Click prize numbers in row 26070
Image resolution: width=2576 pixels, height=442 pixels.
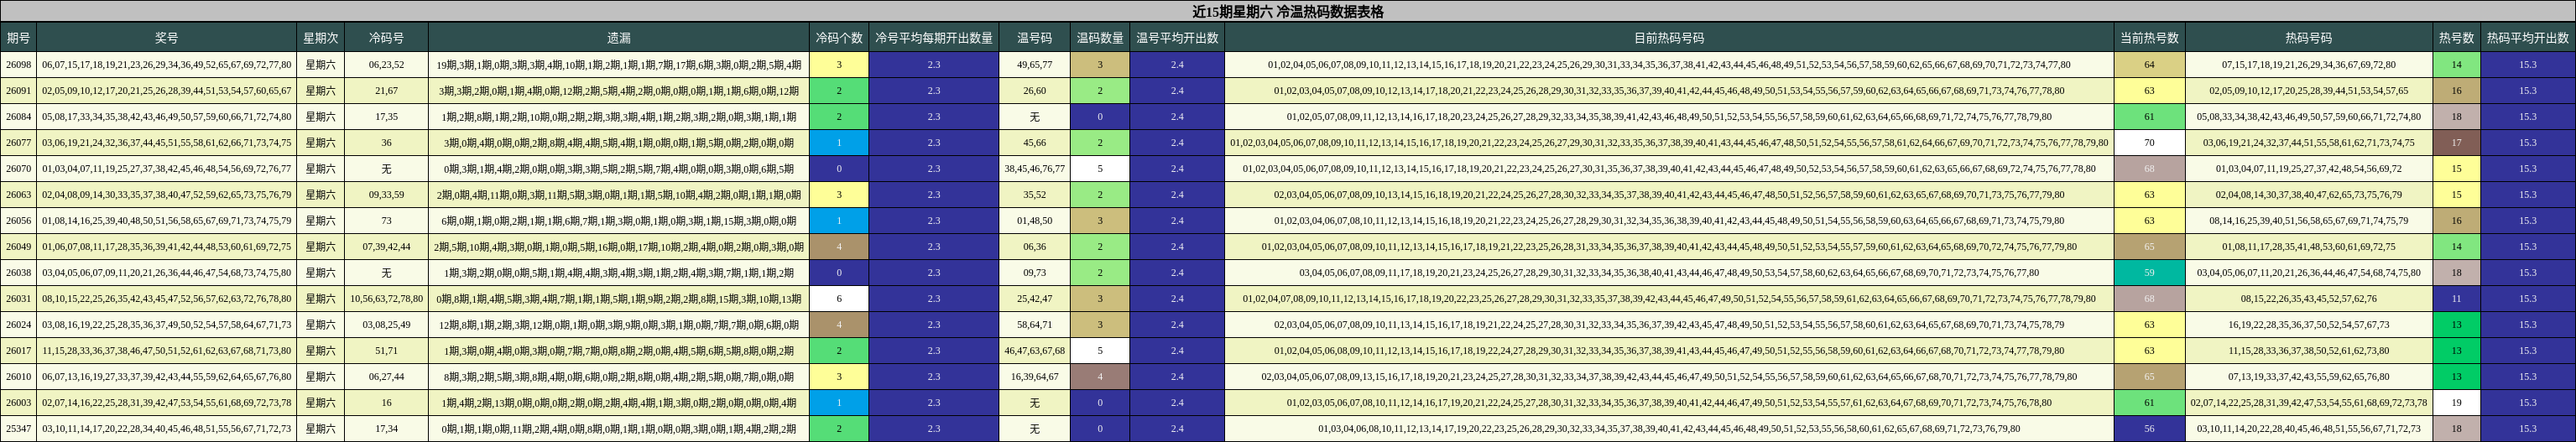[167, 169]
